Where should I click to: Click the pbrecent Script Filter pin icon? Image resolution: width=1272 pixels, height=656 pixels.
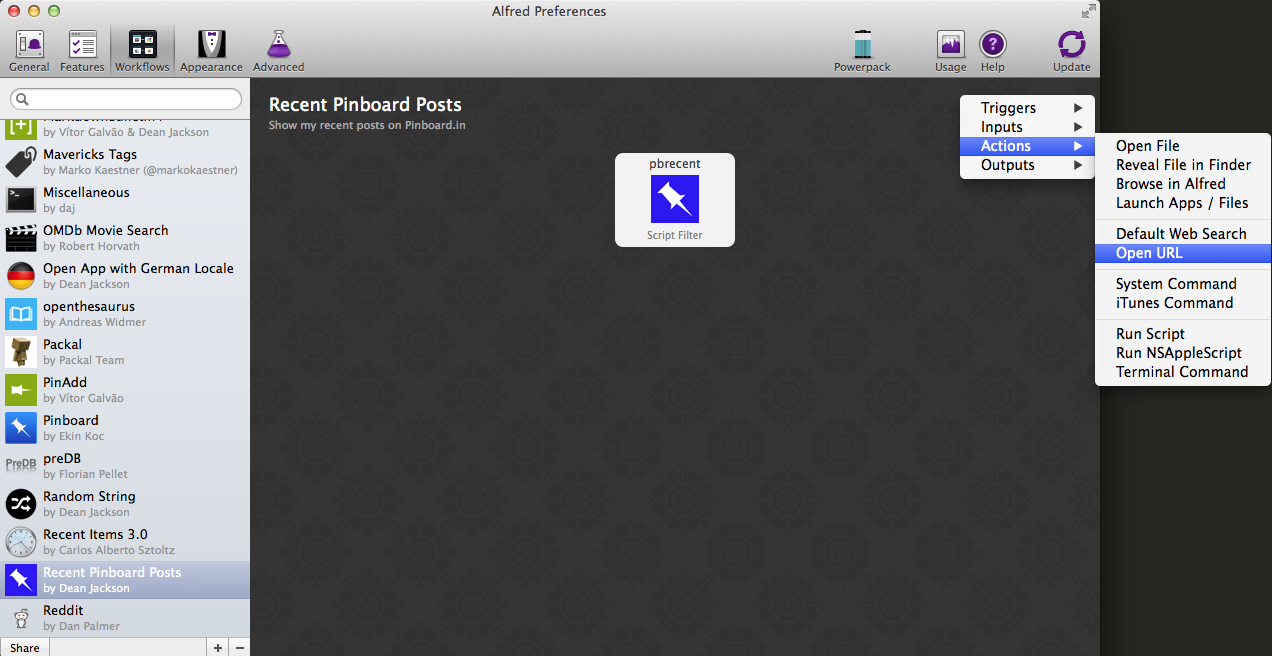[675, 199]
